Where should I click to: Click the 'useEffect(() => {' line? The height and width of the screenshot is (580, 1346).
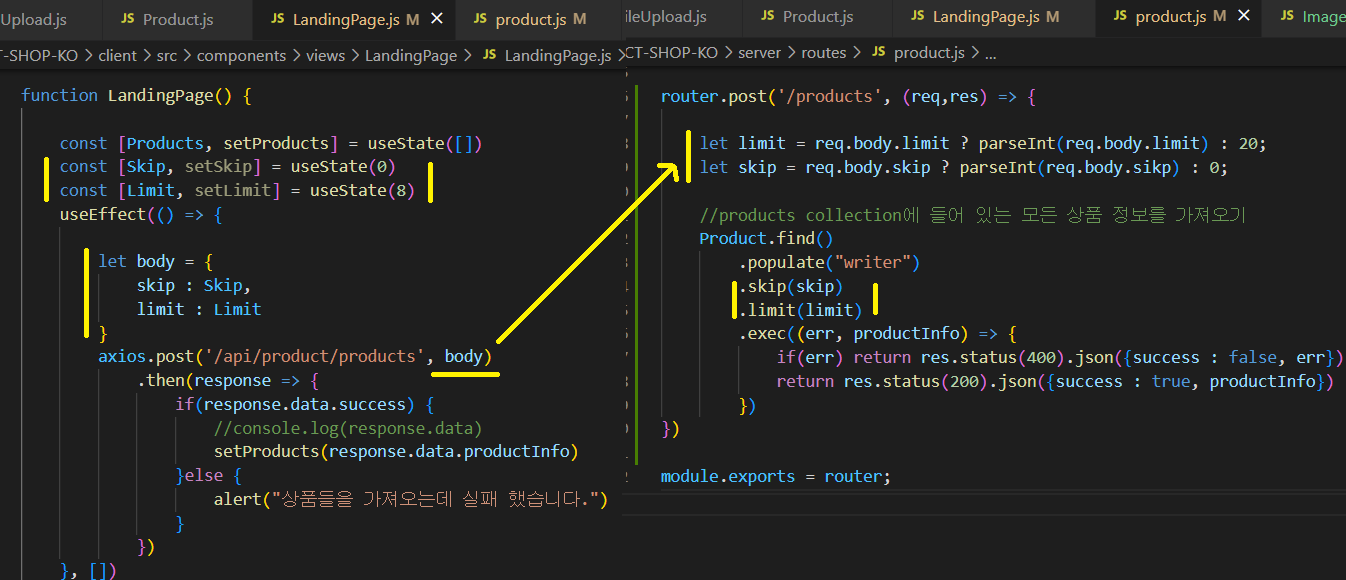click(x=141, y=214)
